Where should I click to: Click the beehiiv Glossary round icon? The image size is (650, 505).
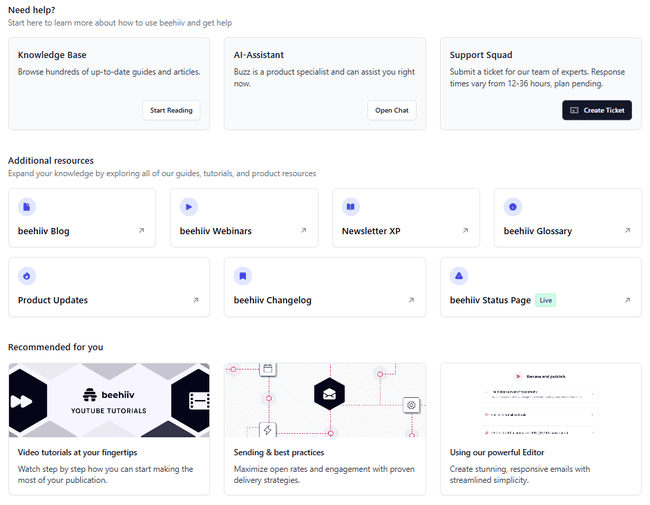tap(513, 207)
